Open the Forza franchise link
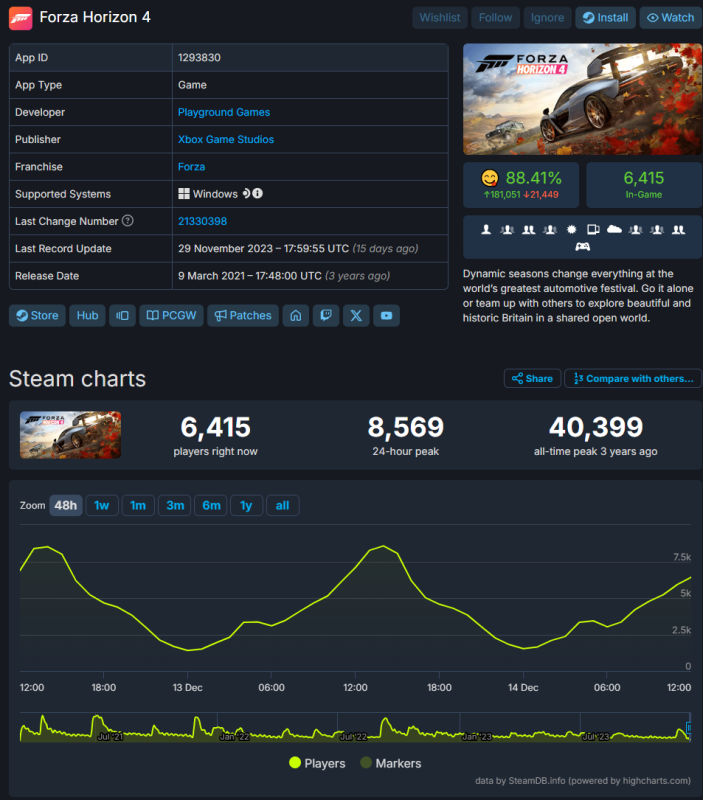 pyautogui.click(x=191, y=167)
